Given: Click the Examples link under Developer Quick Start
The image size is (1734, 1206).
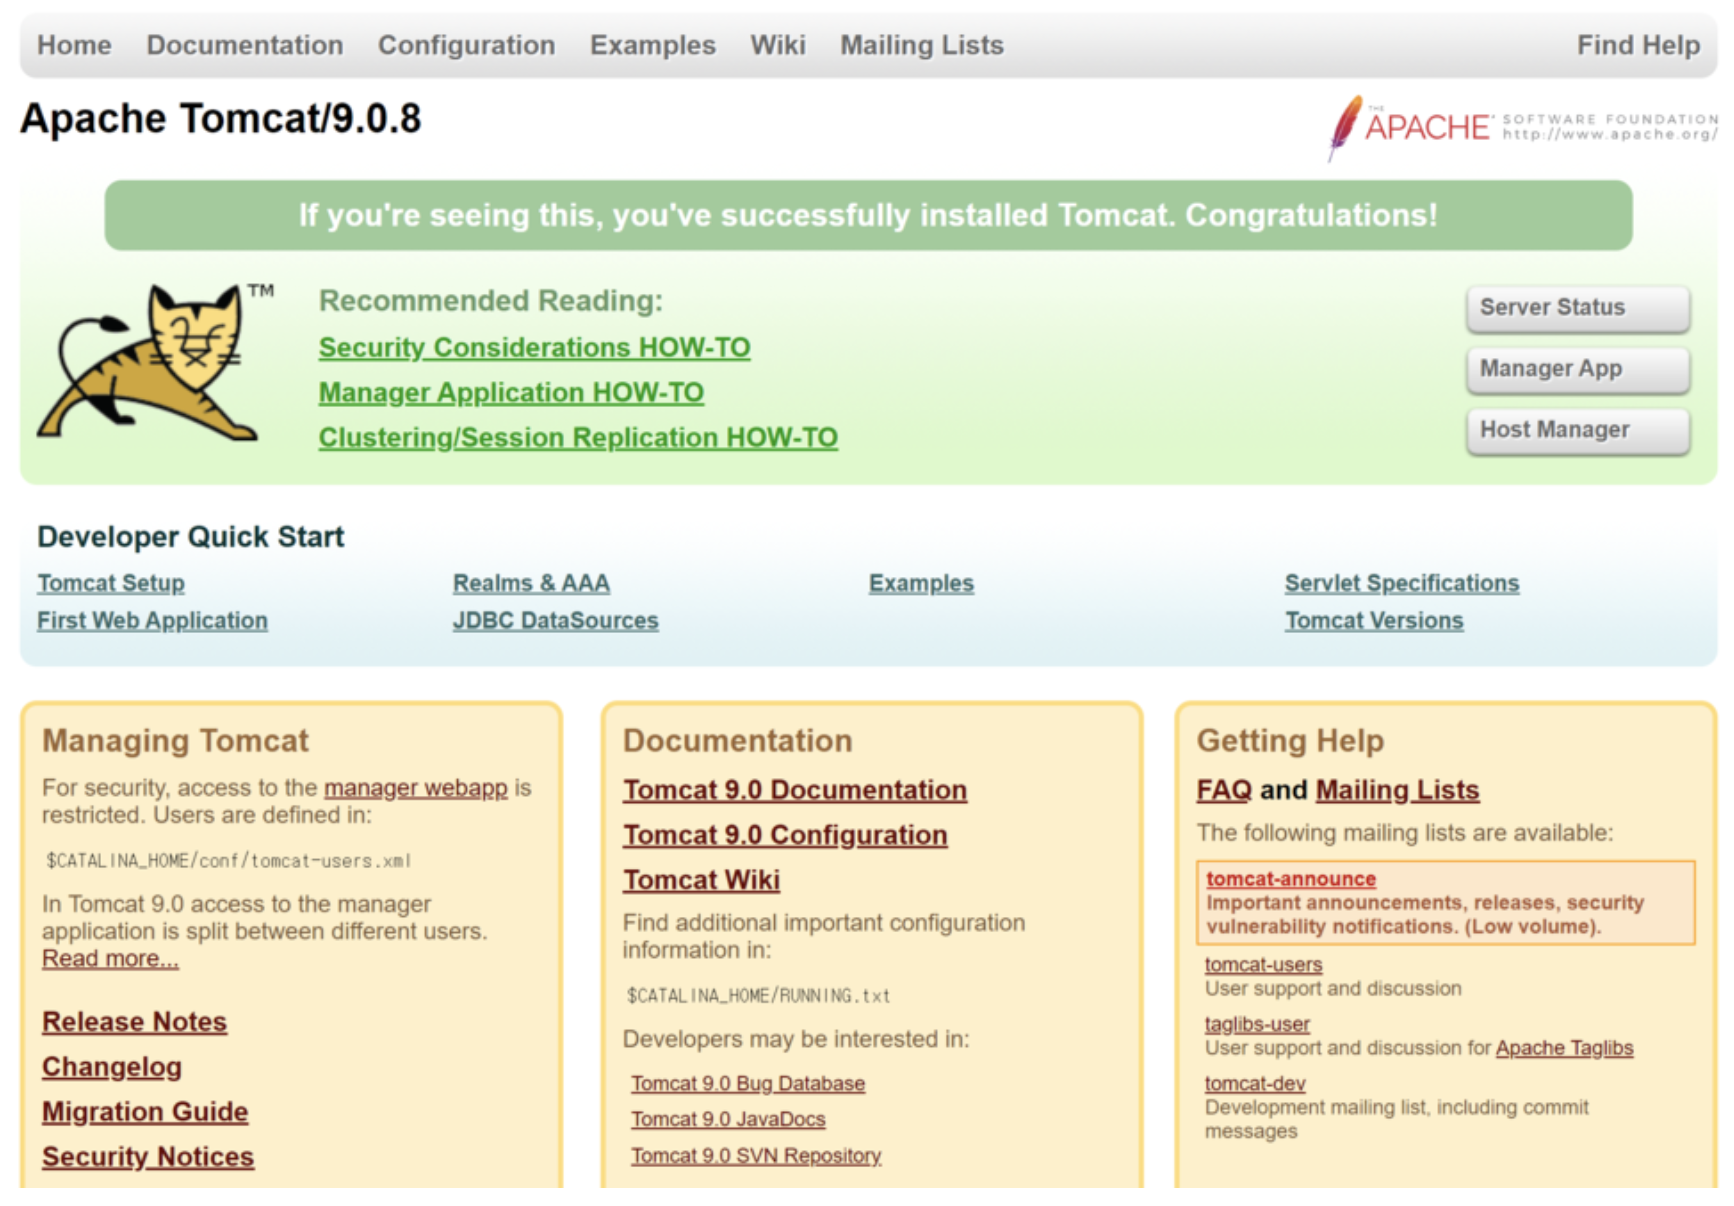Looking at the screenshot, I should point(921,583).
